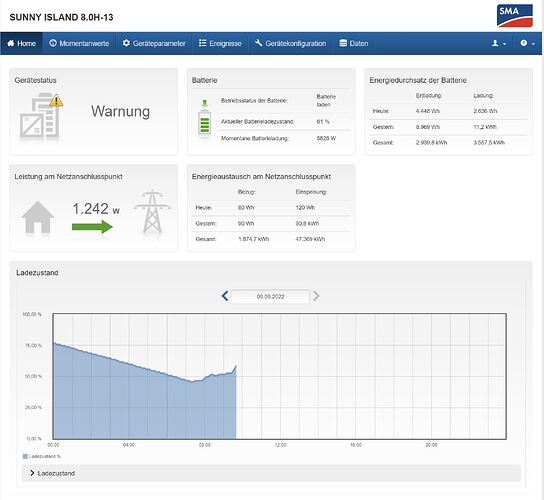Click Leistung am Netzanschlusspunkt heading
Screen dimensions: 544x500
pos(68,177)
